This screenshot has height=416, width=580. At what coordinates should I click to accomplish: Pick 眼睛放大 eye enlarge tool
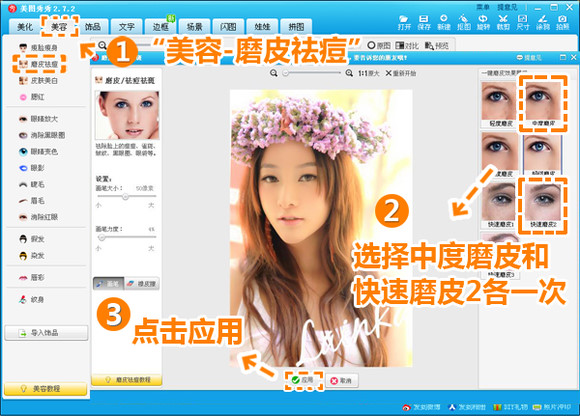point(38,119)
